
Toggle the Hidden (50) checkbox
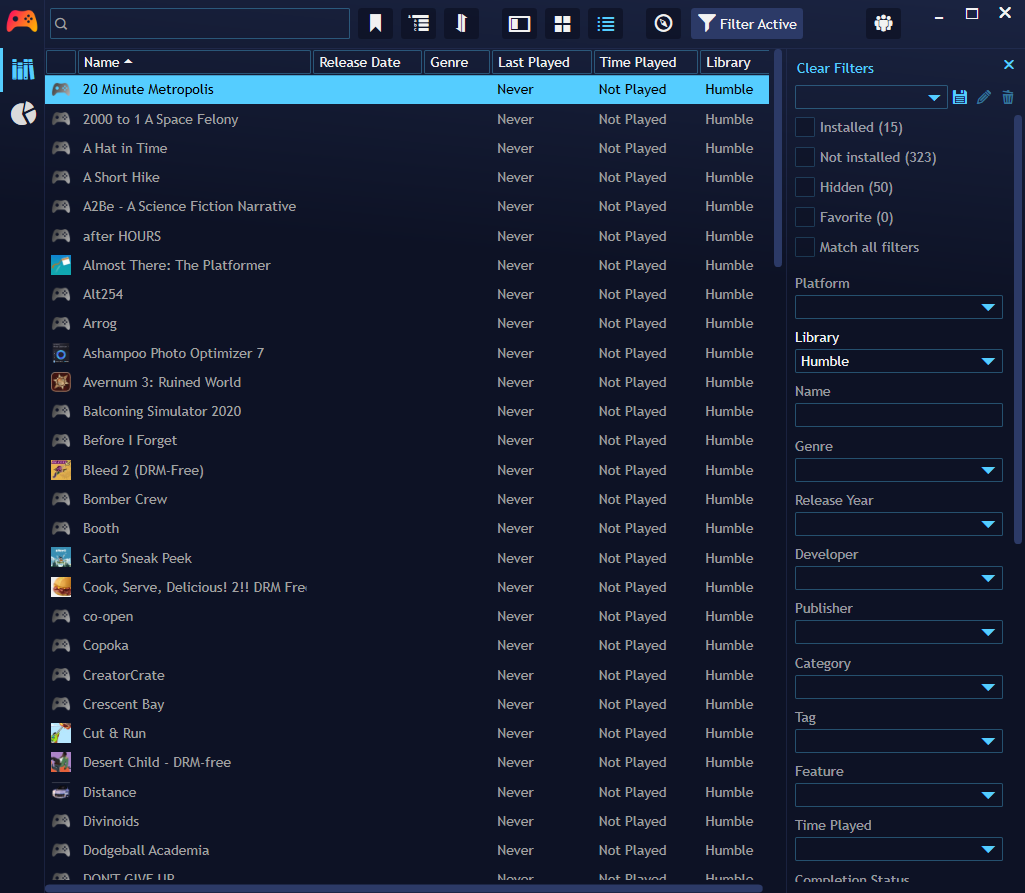click(805, 187)
